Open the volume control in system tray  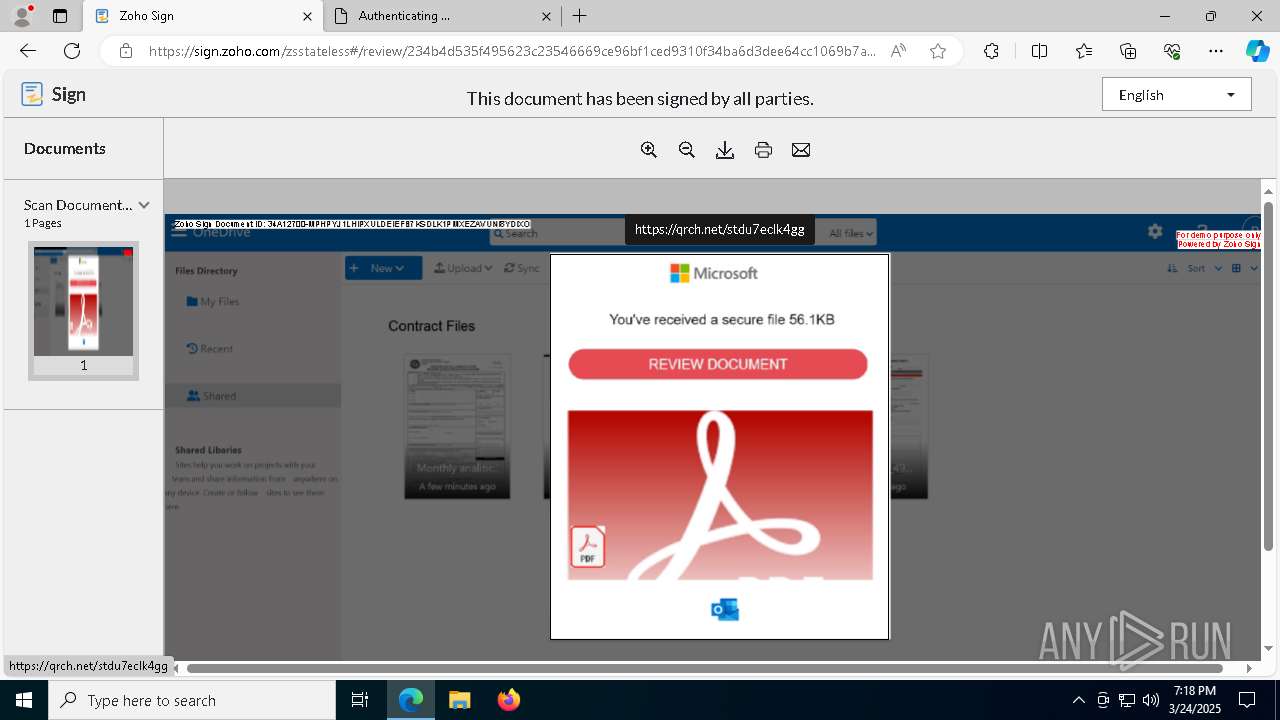coord(1151,700)
